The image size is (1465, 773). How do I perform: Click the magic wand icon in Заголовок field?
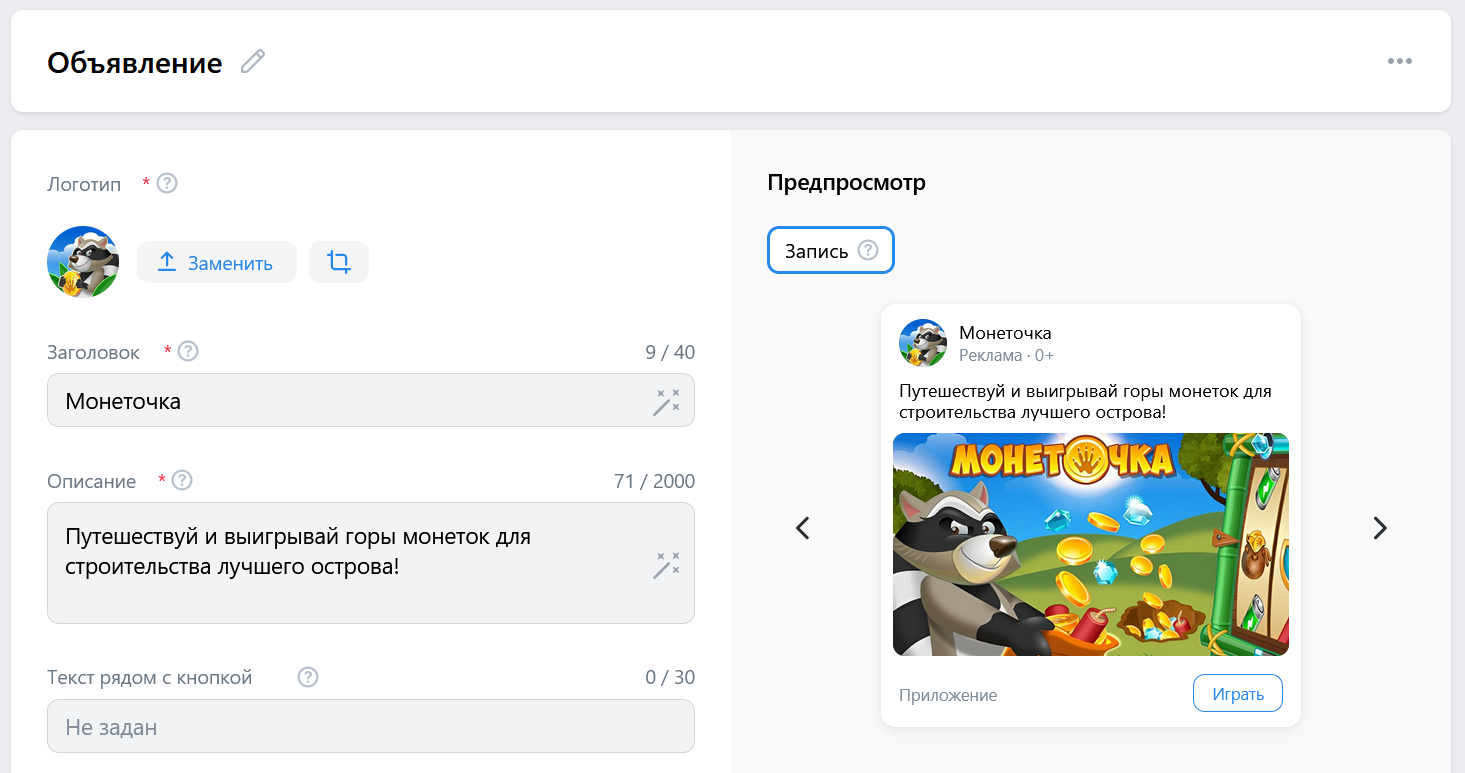[666, 400]
